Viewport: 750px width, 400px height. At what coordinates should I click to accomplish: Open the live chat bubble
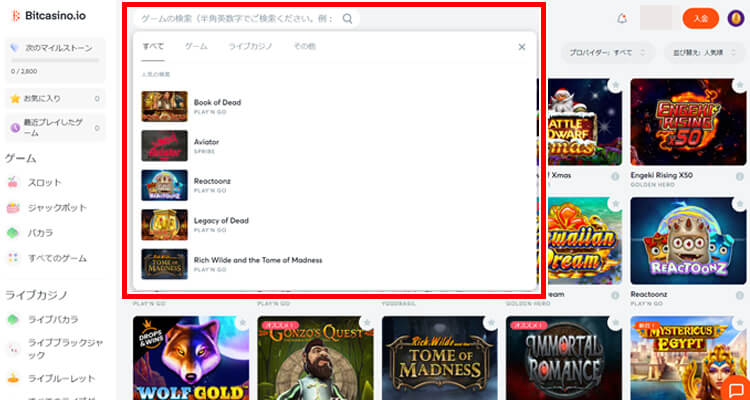pos(736,389)
